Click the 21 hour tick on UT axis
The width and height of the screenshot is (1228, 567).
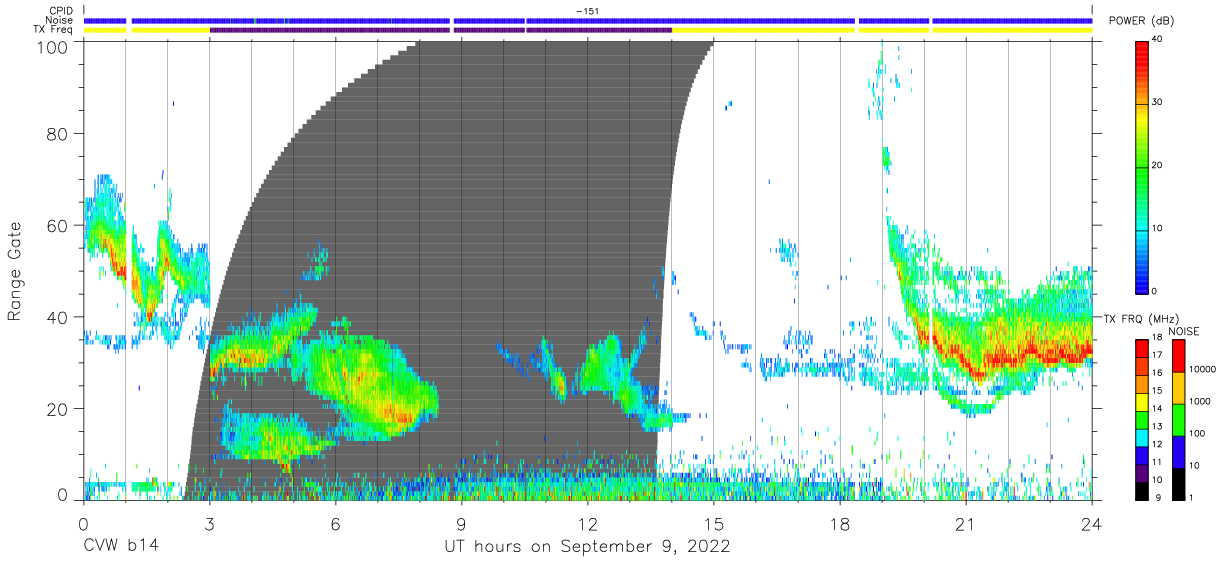(x=966, y=524)
